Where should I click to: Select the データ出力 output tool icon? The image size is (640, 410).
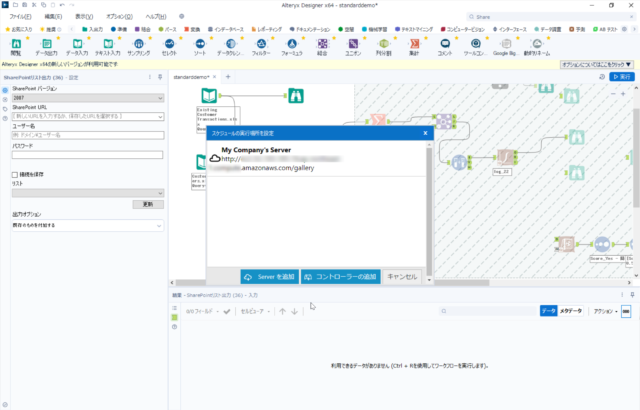pos(47,44)
